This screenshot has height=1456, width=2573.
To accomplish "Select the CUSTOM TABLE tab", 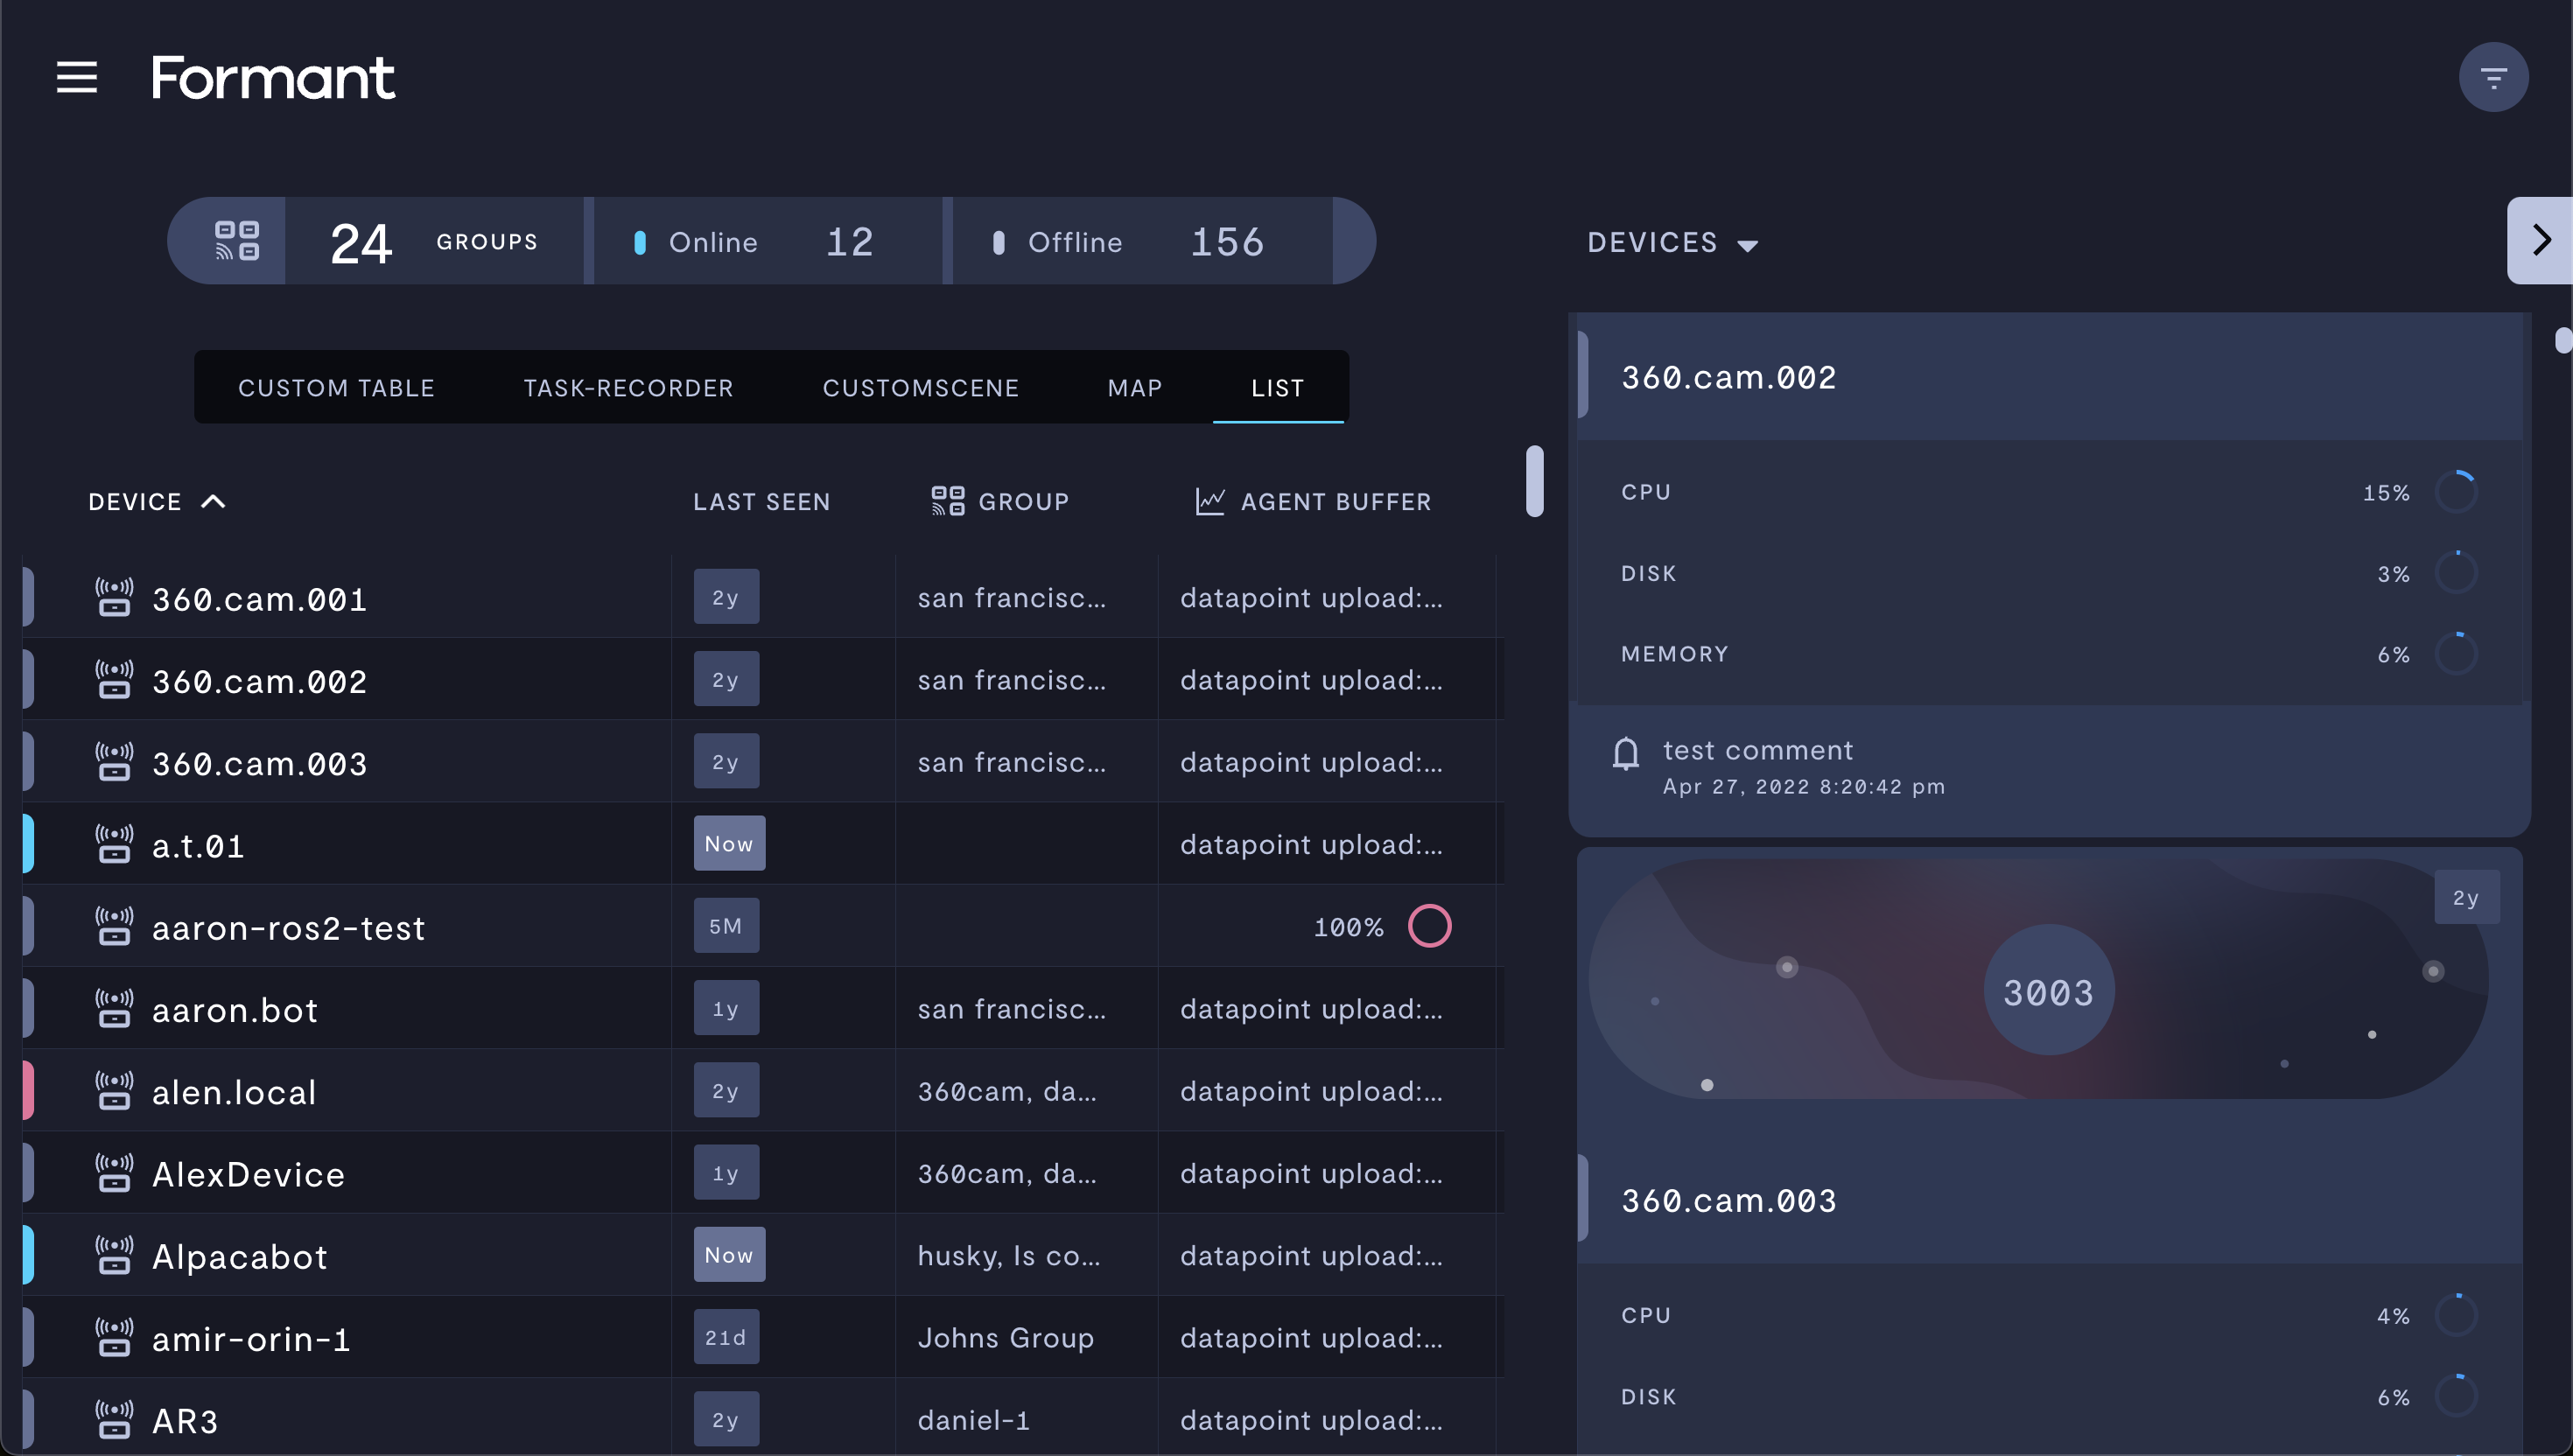I will (336, 385).
